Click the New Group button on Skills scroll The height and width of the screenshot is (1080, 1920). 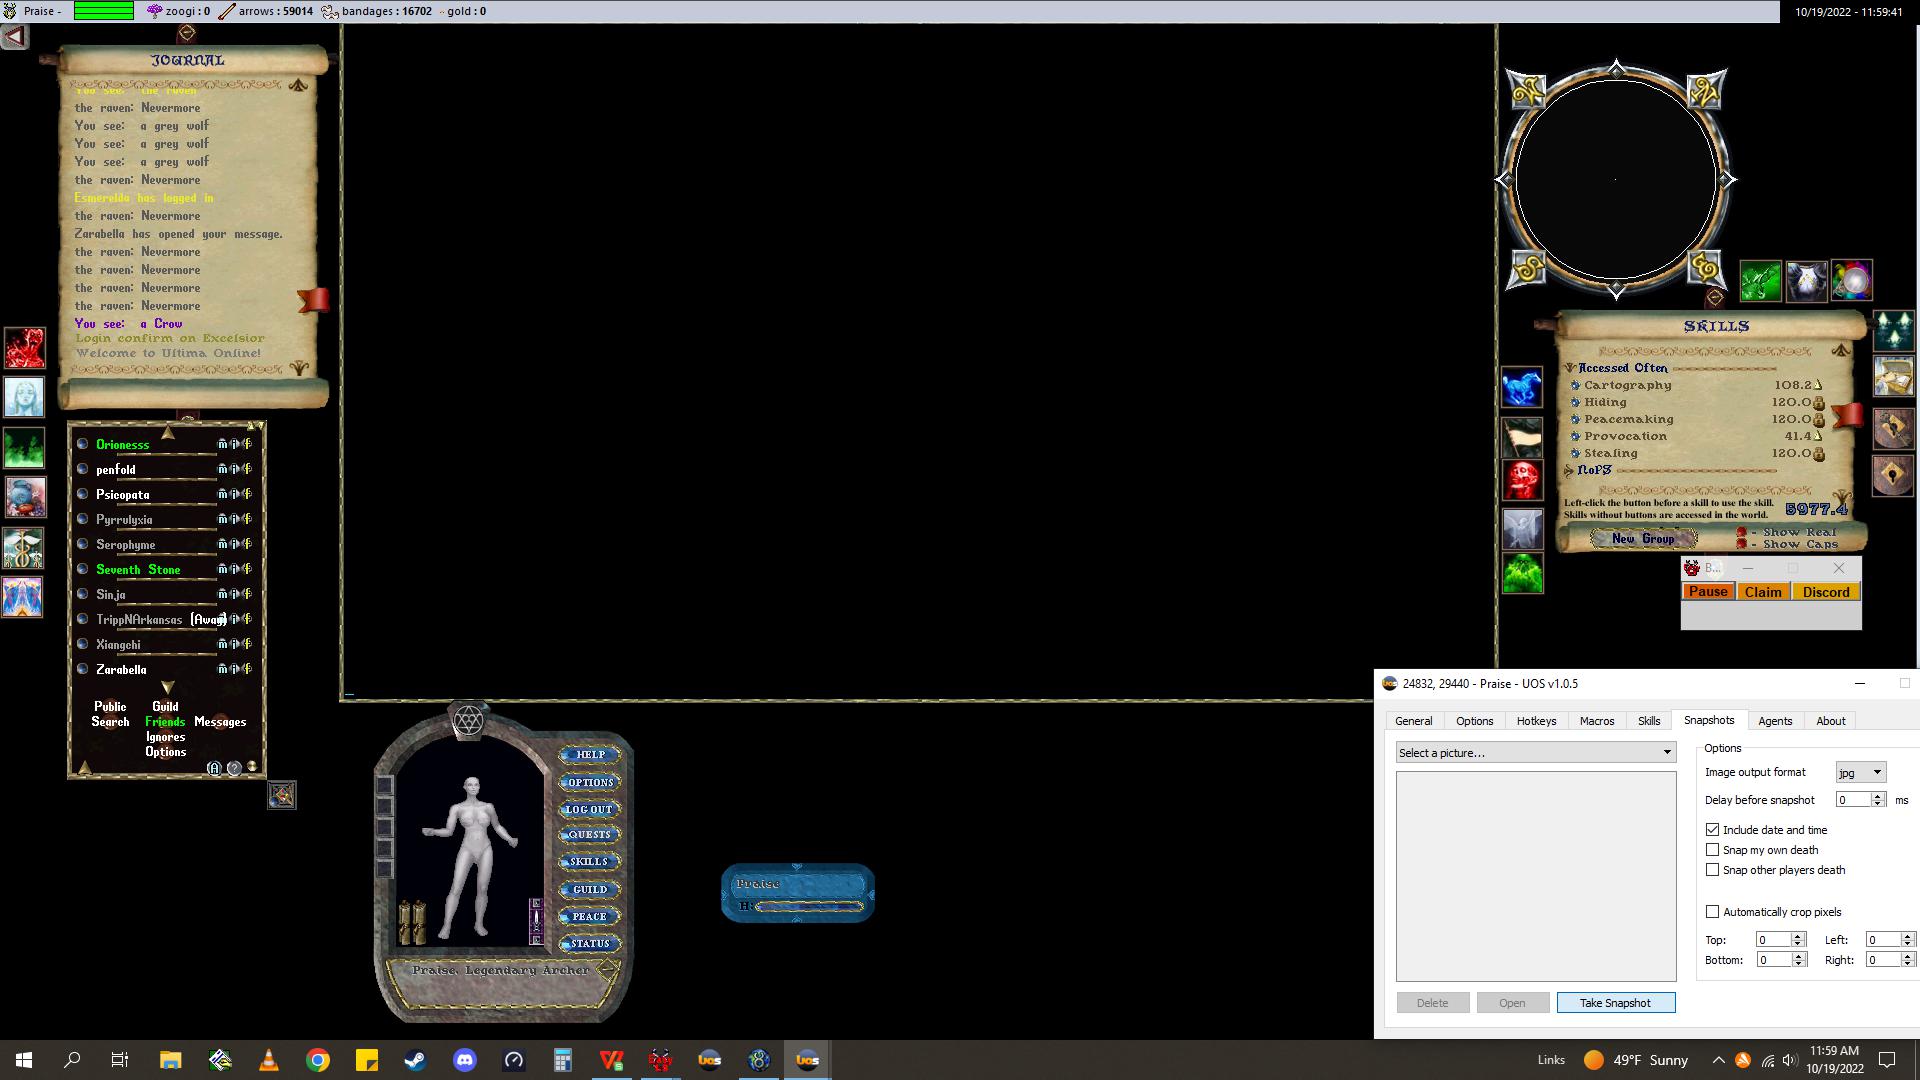(x=1643, y=539)
